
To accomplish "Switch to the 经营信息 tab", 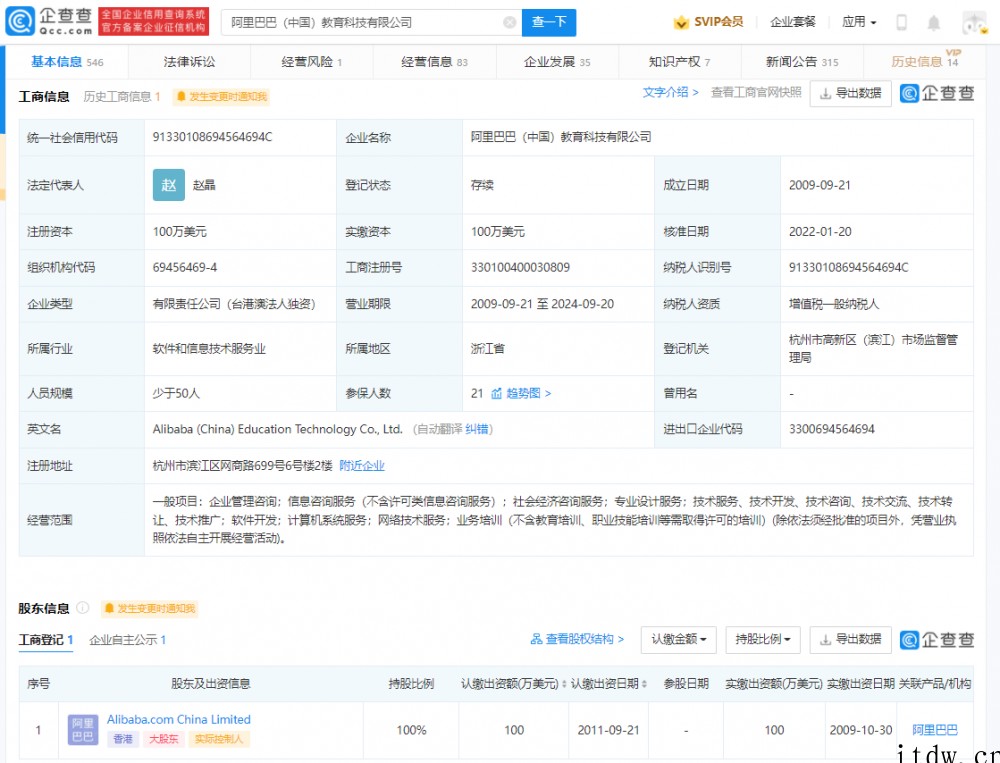I will 434,62.
